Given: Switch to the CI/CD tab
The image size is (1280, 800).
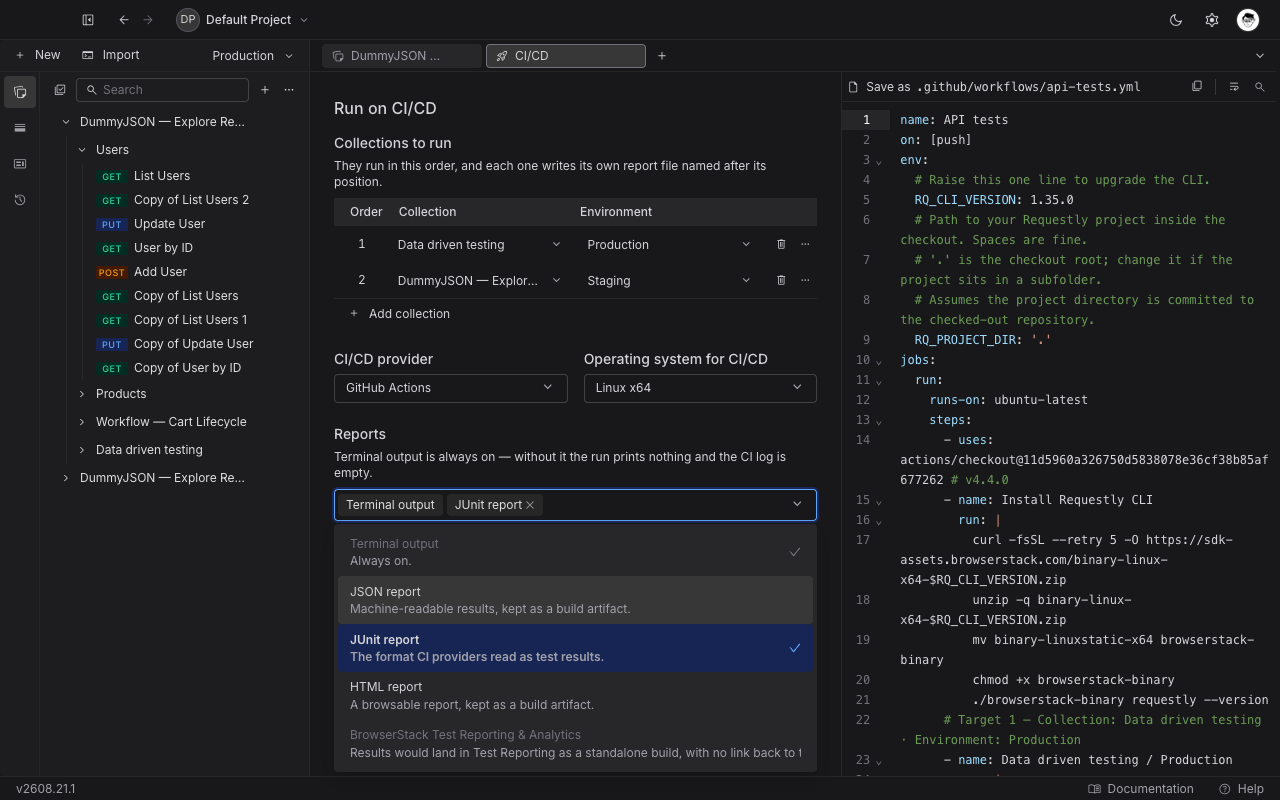Looking at the screenshot, I should tap(566, 56).
